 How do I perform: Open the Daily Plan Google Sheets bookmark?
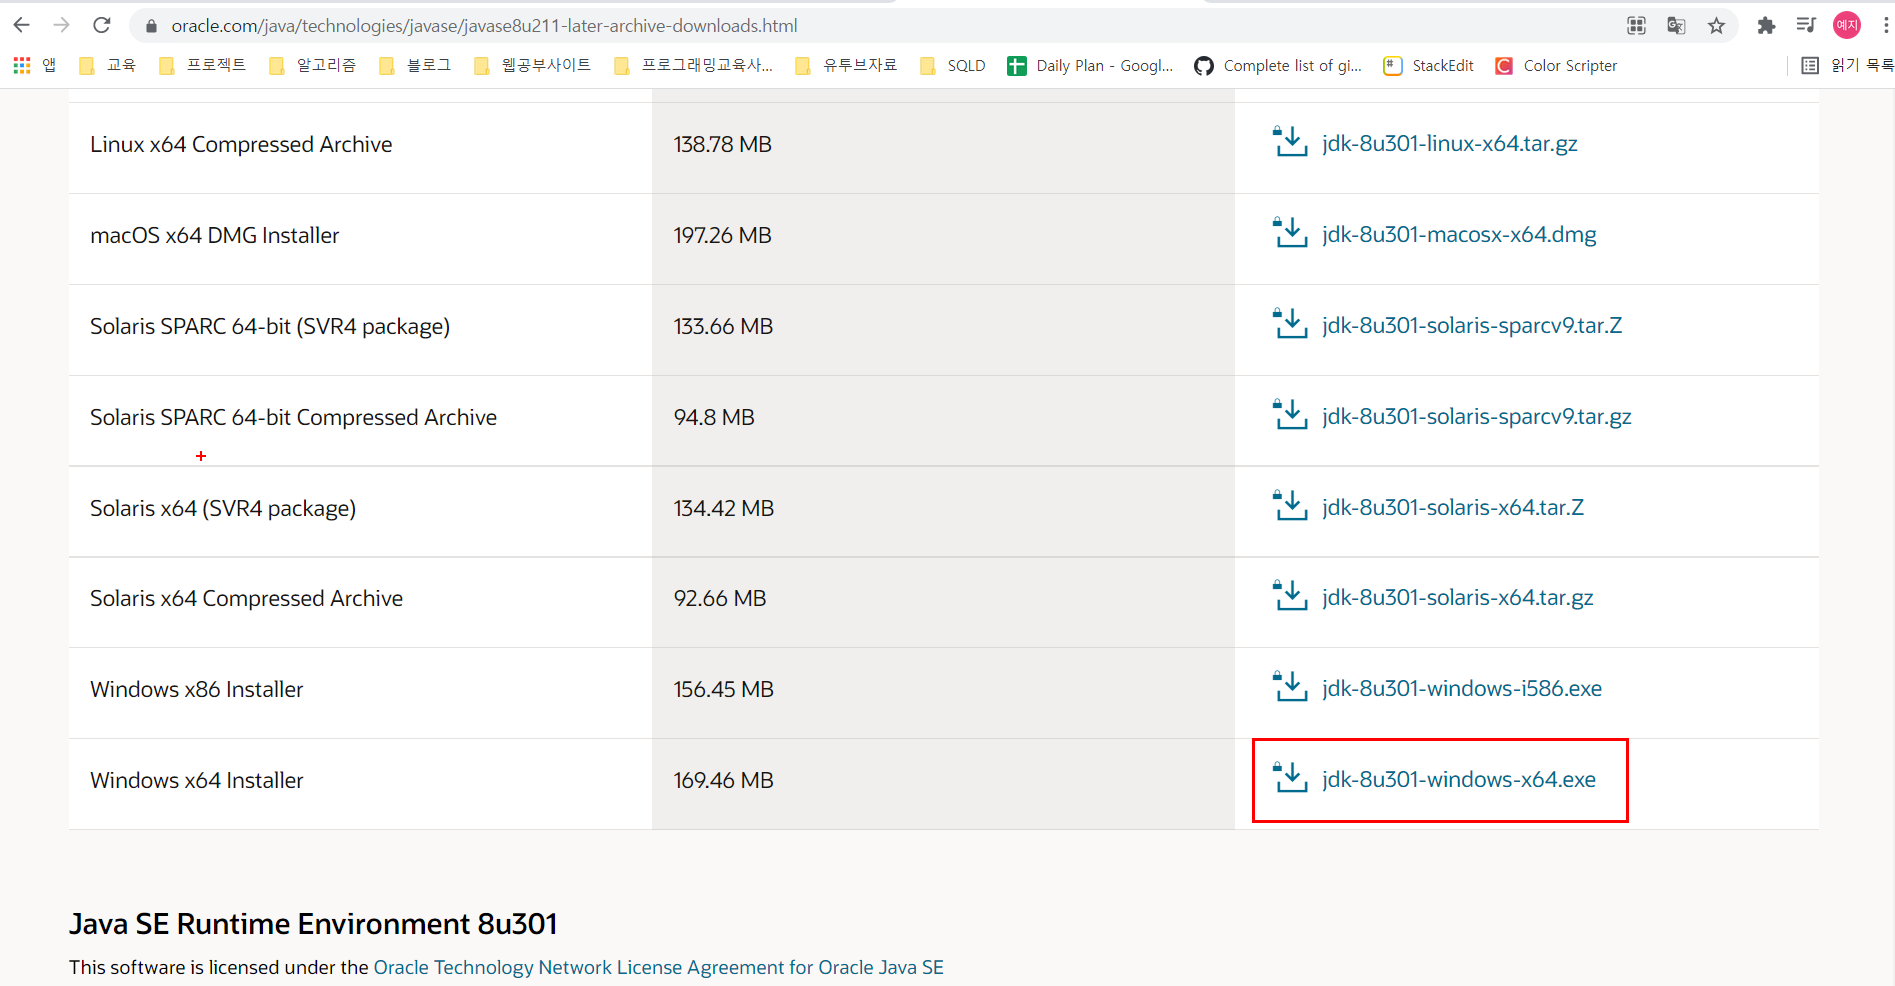1090,66
